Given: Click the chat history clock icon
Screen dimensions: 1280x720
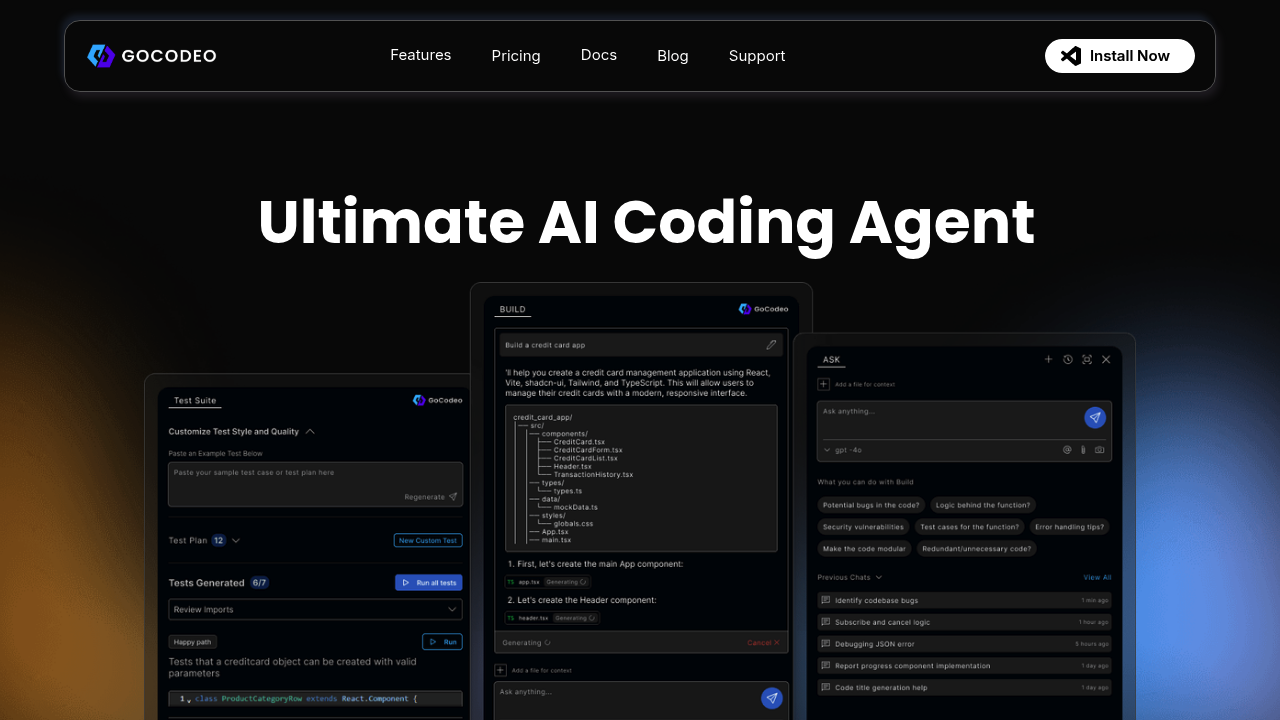Looking at the screenshot, I should point(1067,359).
